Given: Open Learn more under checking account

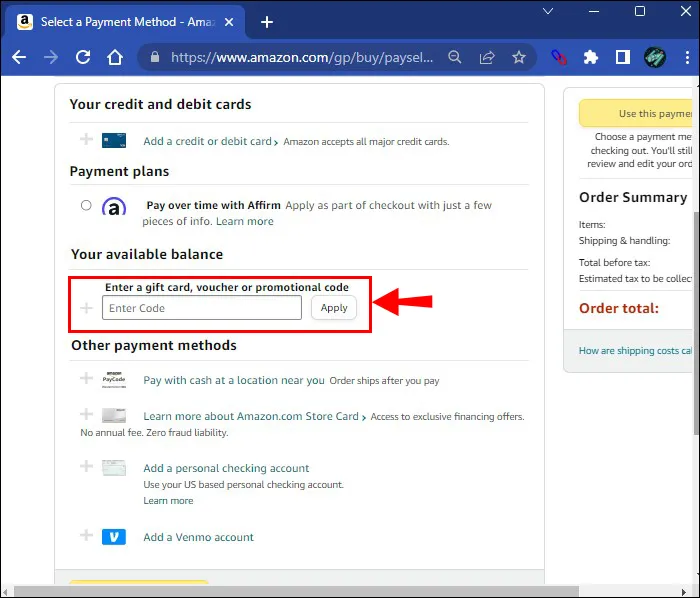Looking at the screenshot, I should pyautogui.click(x=168, y=501).
